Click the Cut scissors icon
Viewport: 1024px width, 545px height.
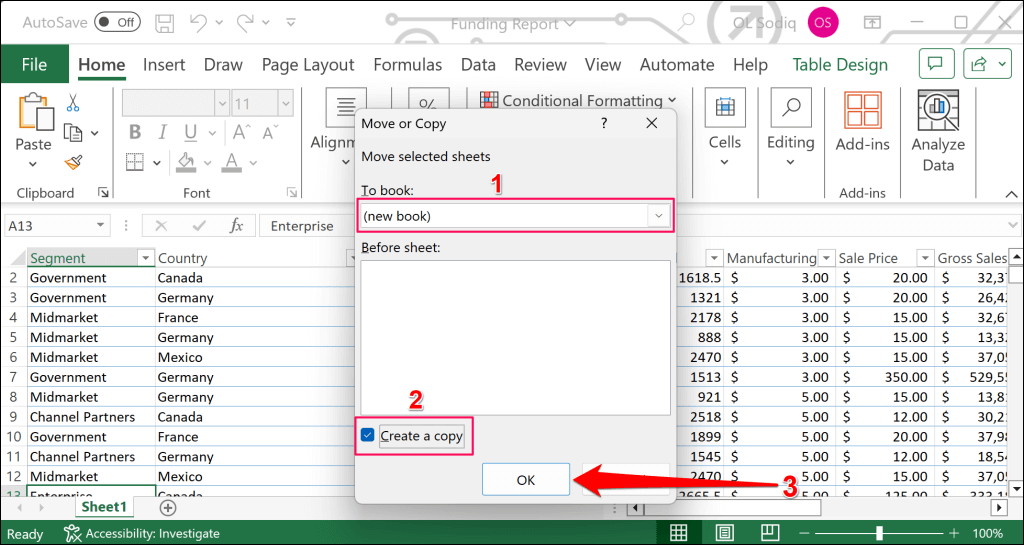(x=72, y=102)
